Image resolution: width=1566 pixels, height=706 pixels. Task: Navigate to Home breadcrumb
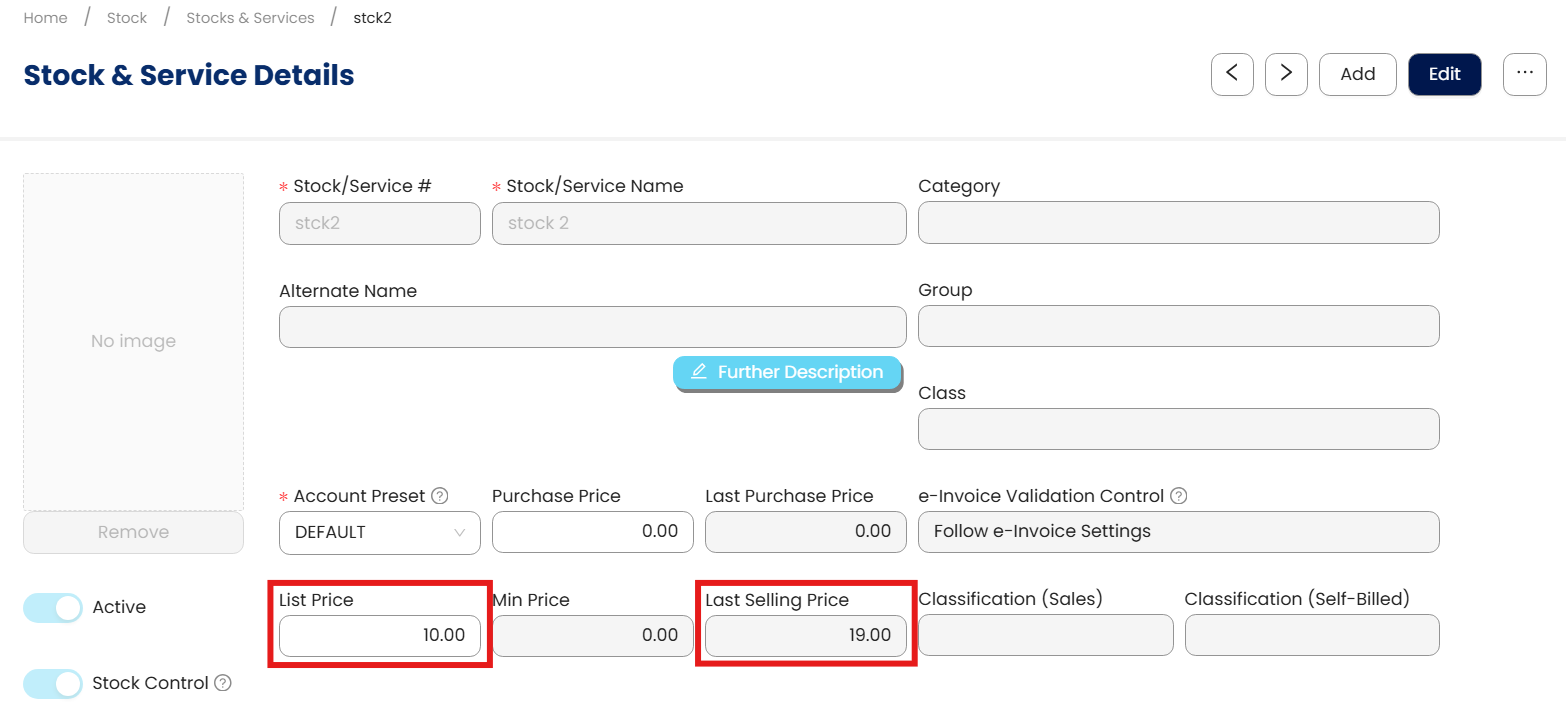[x=46, y=18]
